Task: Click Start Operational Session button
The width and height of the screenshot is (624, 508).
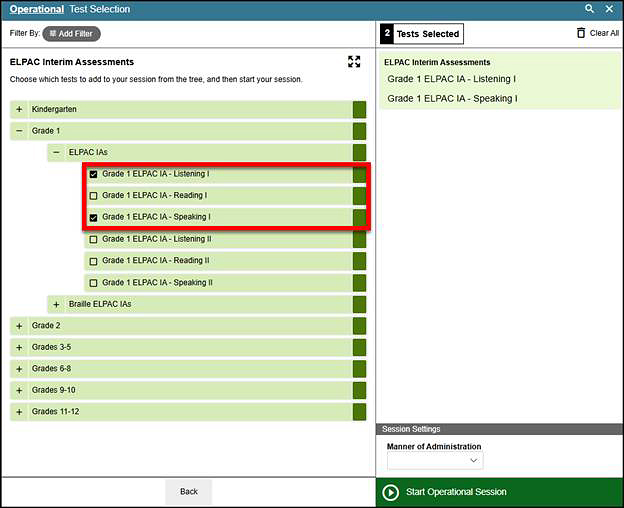Action: point(499,492)
